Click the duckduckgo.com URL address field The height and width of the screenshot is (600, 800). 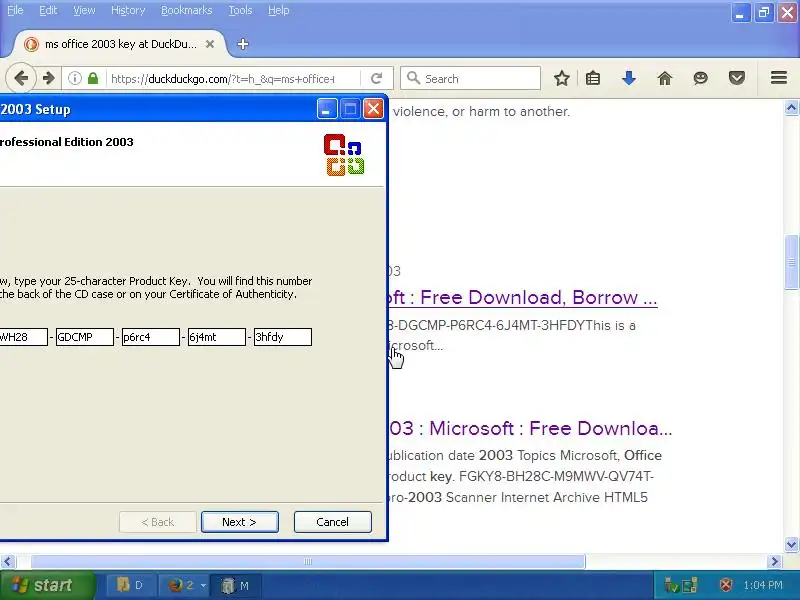(223, 79)
